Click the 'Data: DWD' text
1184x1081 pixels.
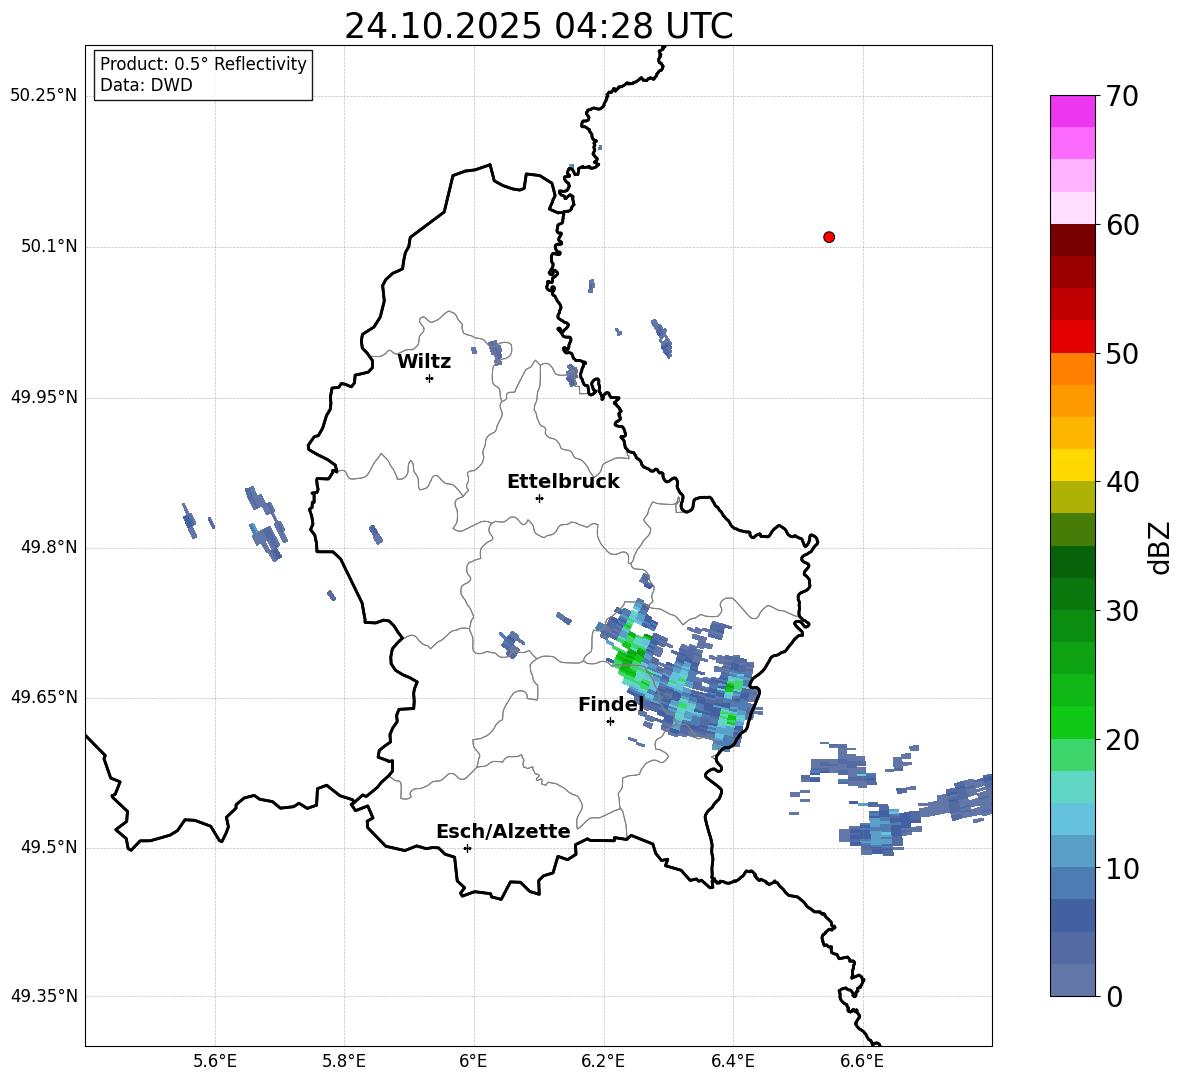[146, 85]
